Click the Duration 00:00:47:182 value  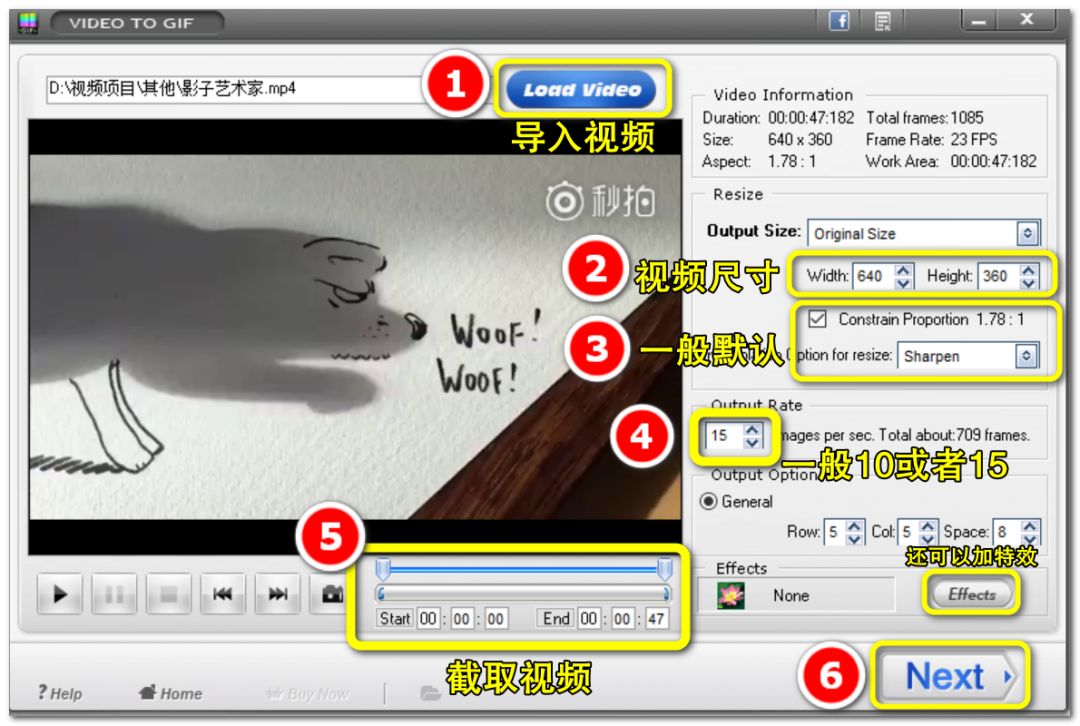pyautogui.click(x=811, y=118)
